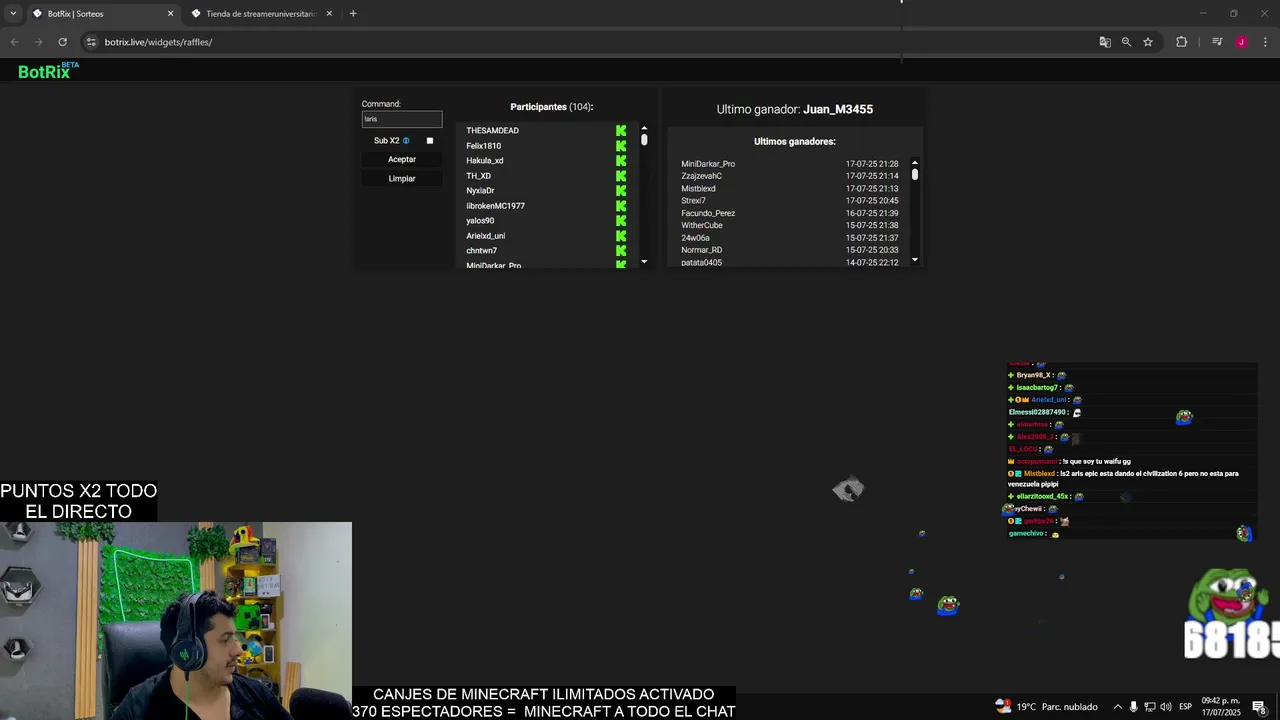Open the taskbar weather widget
This screenshot has width=1280, height=720.
pos(1046,707)
